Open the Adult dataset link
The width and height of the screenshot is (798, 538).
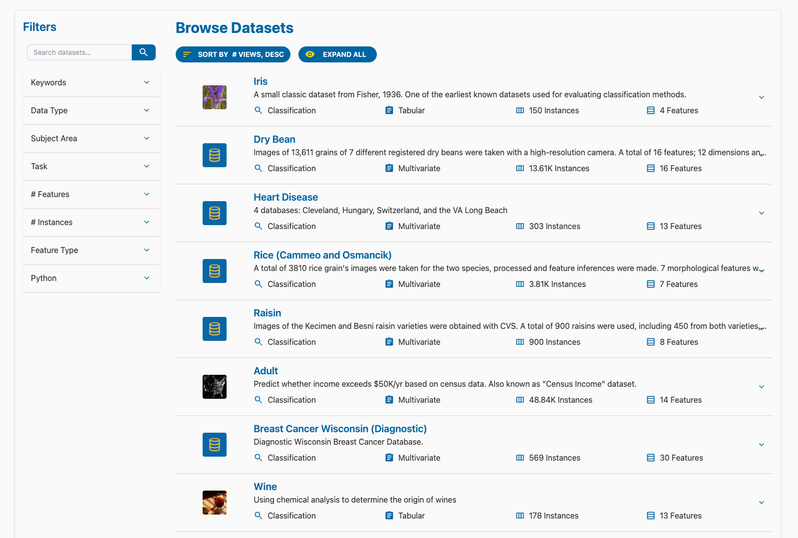pos(266,371)
